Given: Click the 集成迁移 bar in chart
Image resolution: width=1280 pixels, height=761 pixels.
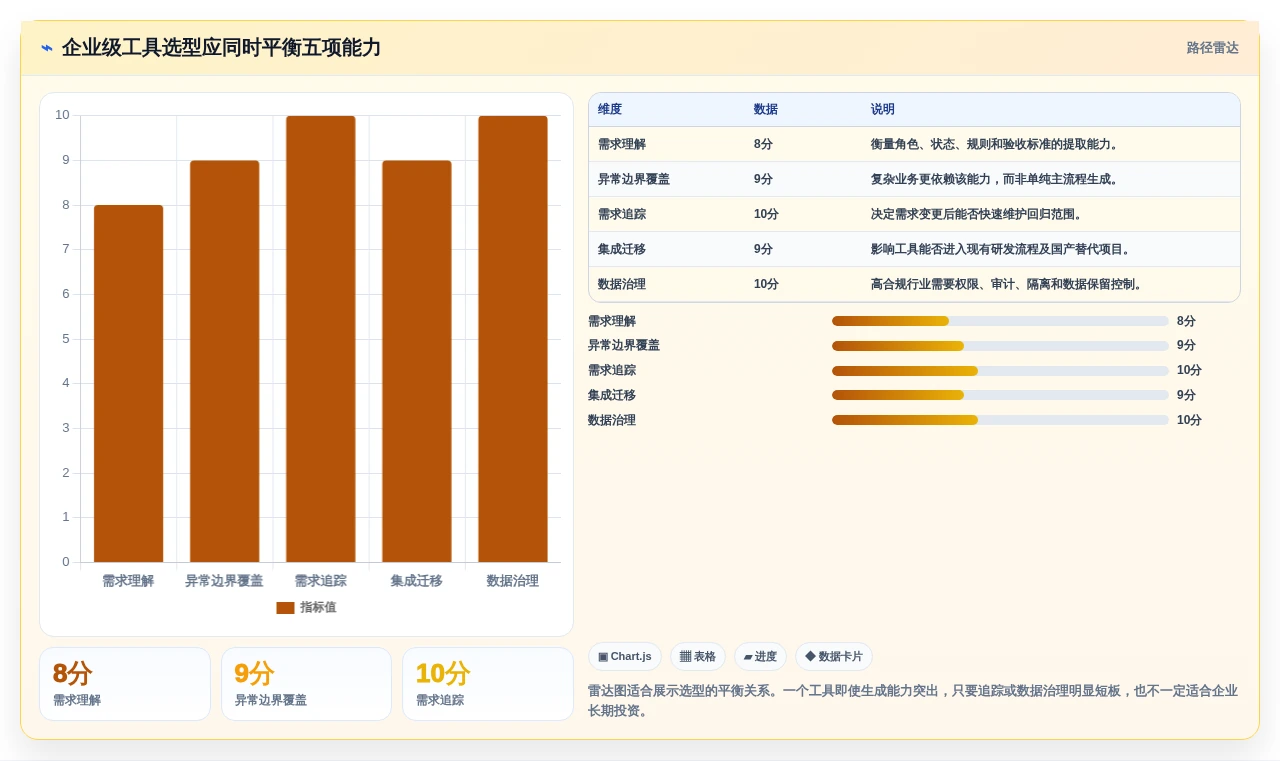Looking at the screenshot, I should click(417, 361).
